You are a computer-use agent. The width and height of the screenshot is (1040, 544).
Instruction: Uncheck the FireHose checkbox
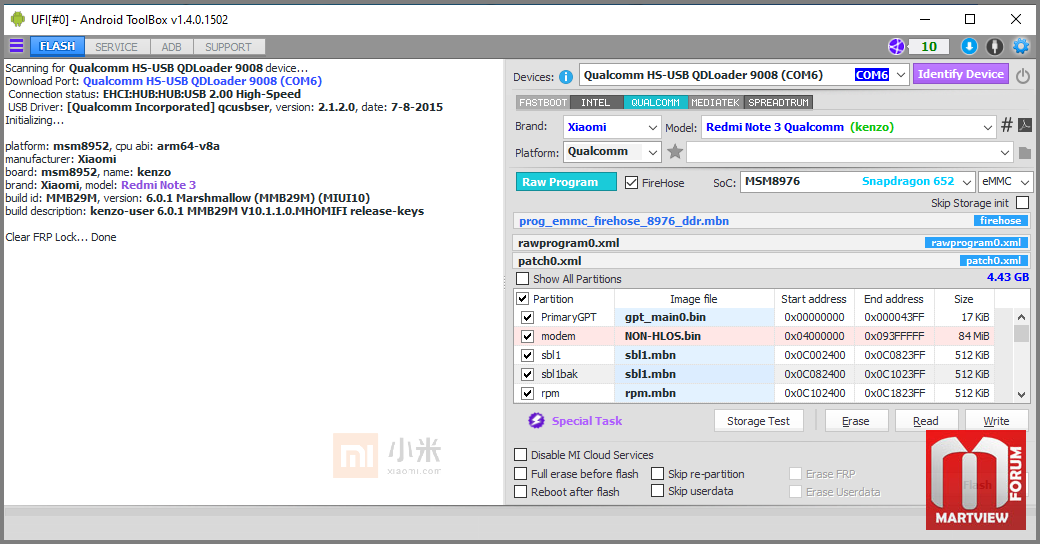[631, 182]
